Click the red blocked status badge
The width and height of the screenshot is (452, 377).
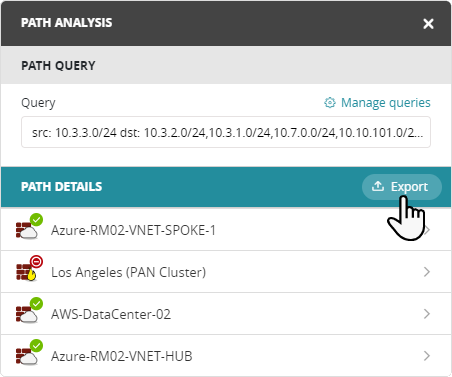point(36,261)
